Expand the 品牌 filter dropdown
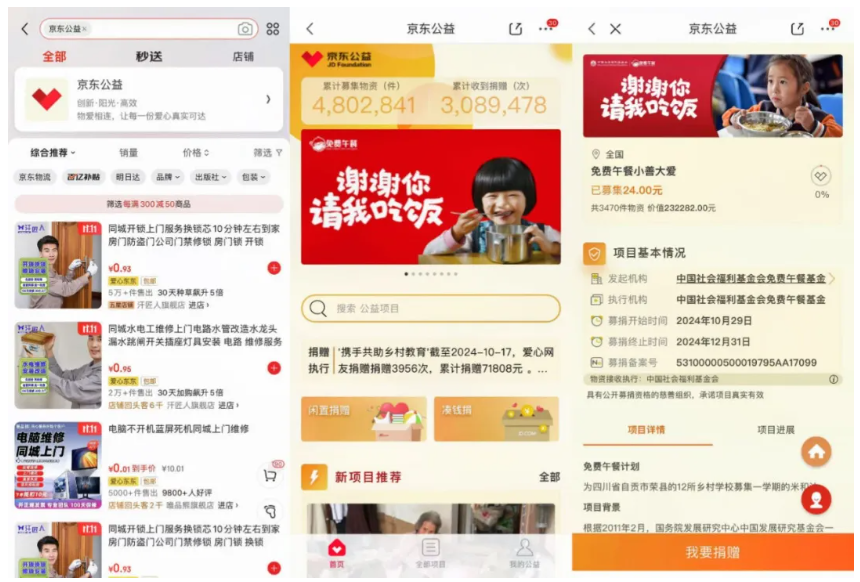This screenshot has width=860, height=582. (168, 177)
